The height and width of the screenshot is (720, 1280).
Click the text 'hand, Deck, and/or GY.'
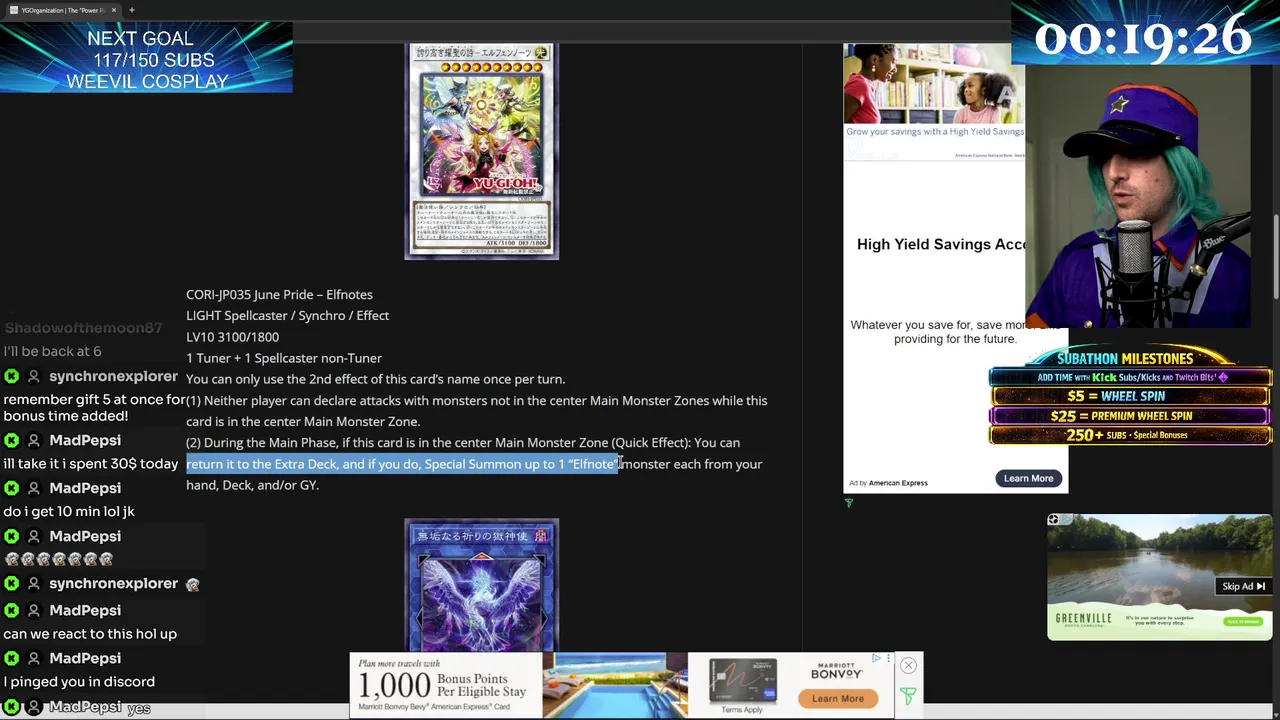[x=252, y=485]
